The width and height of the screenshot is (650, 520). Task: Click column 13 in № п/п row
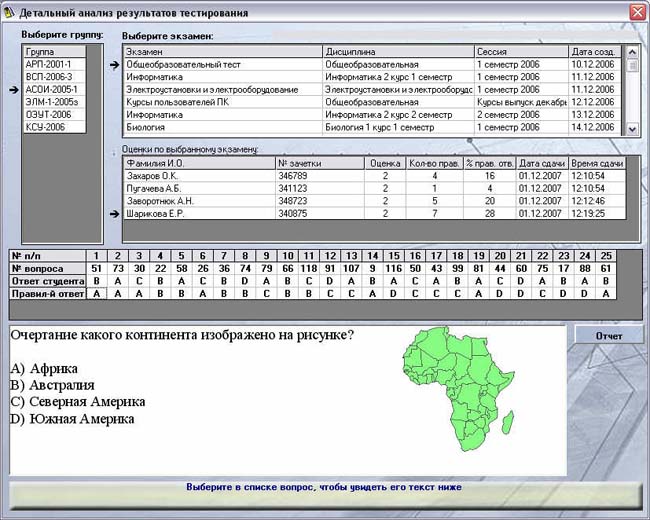pos(351,255)
